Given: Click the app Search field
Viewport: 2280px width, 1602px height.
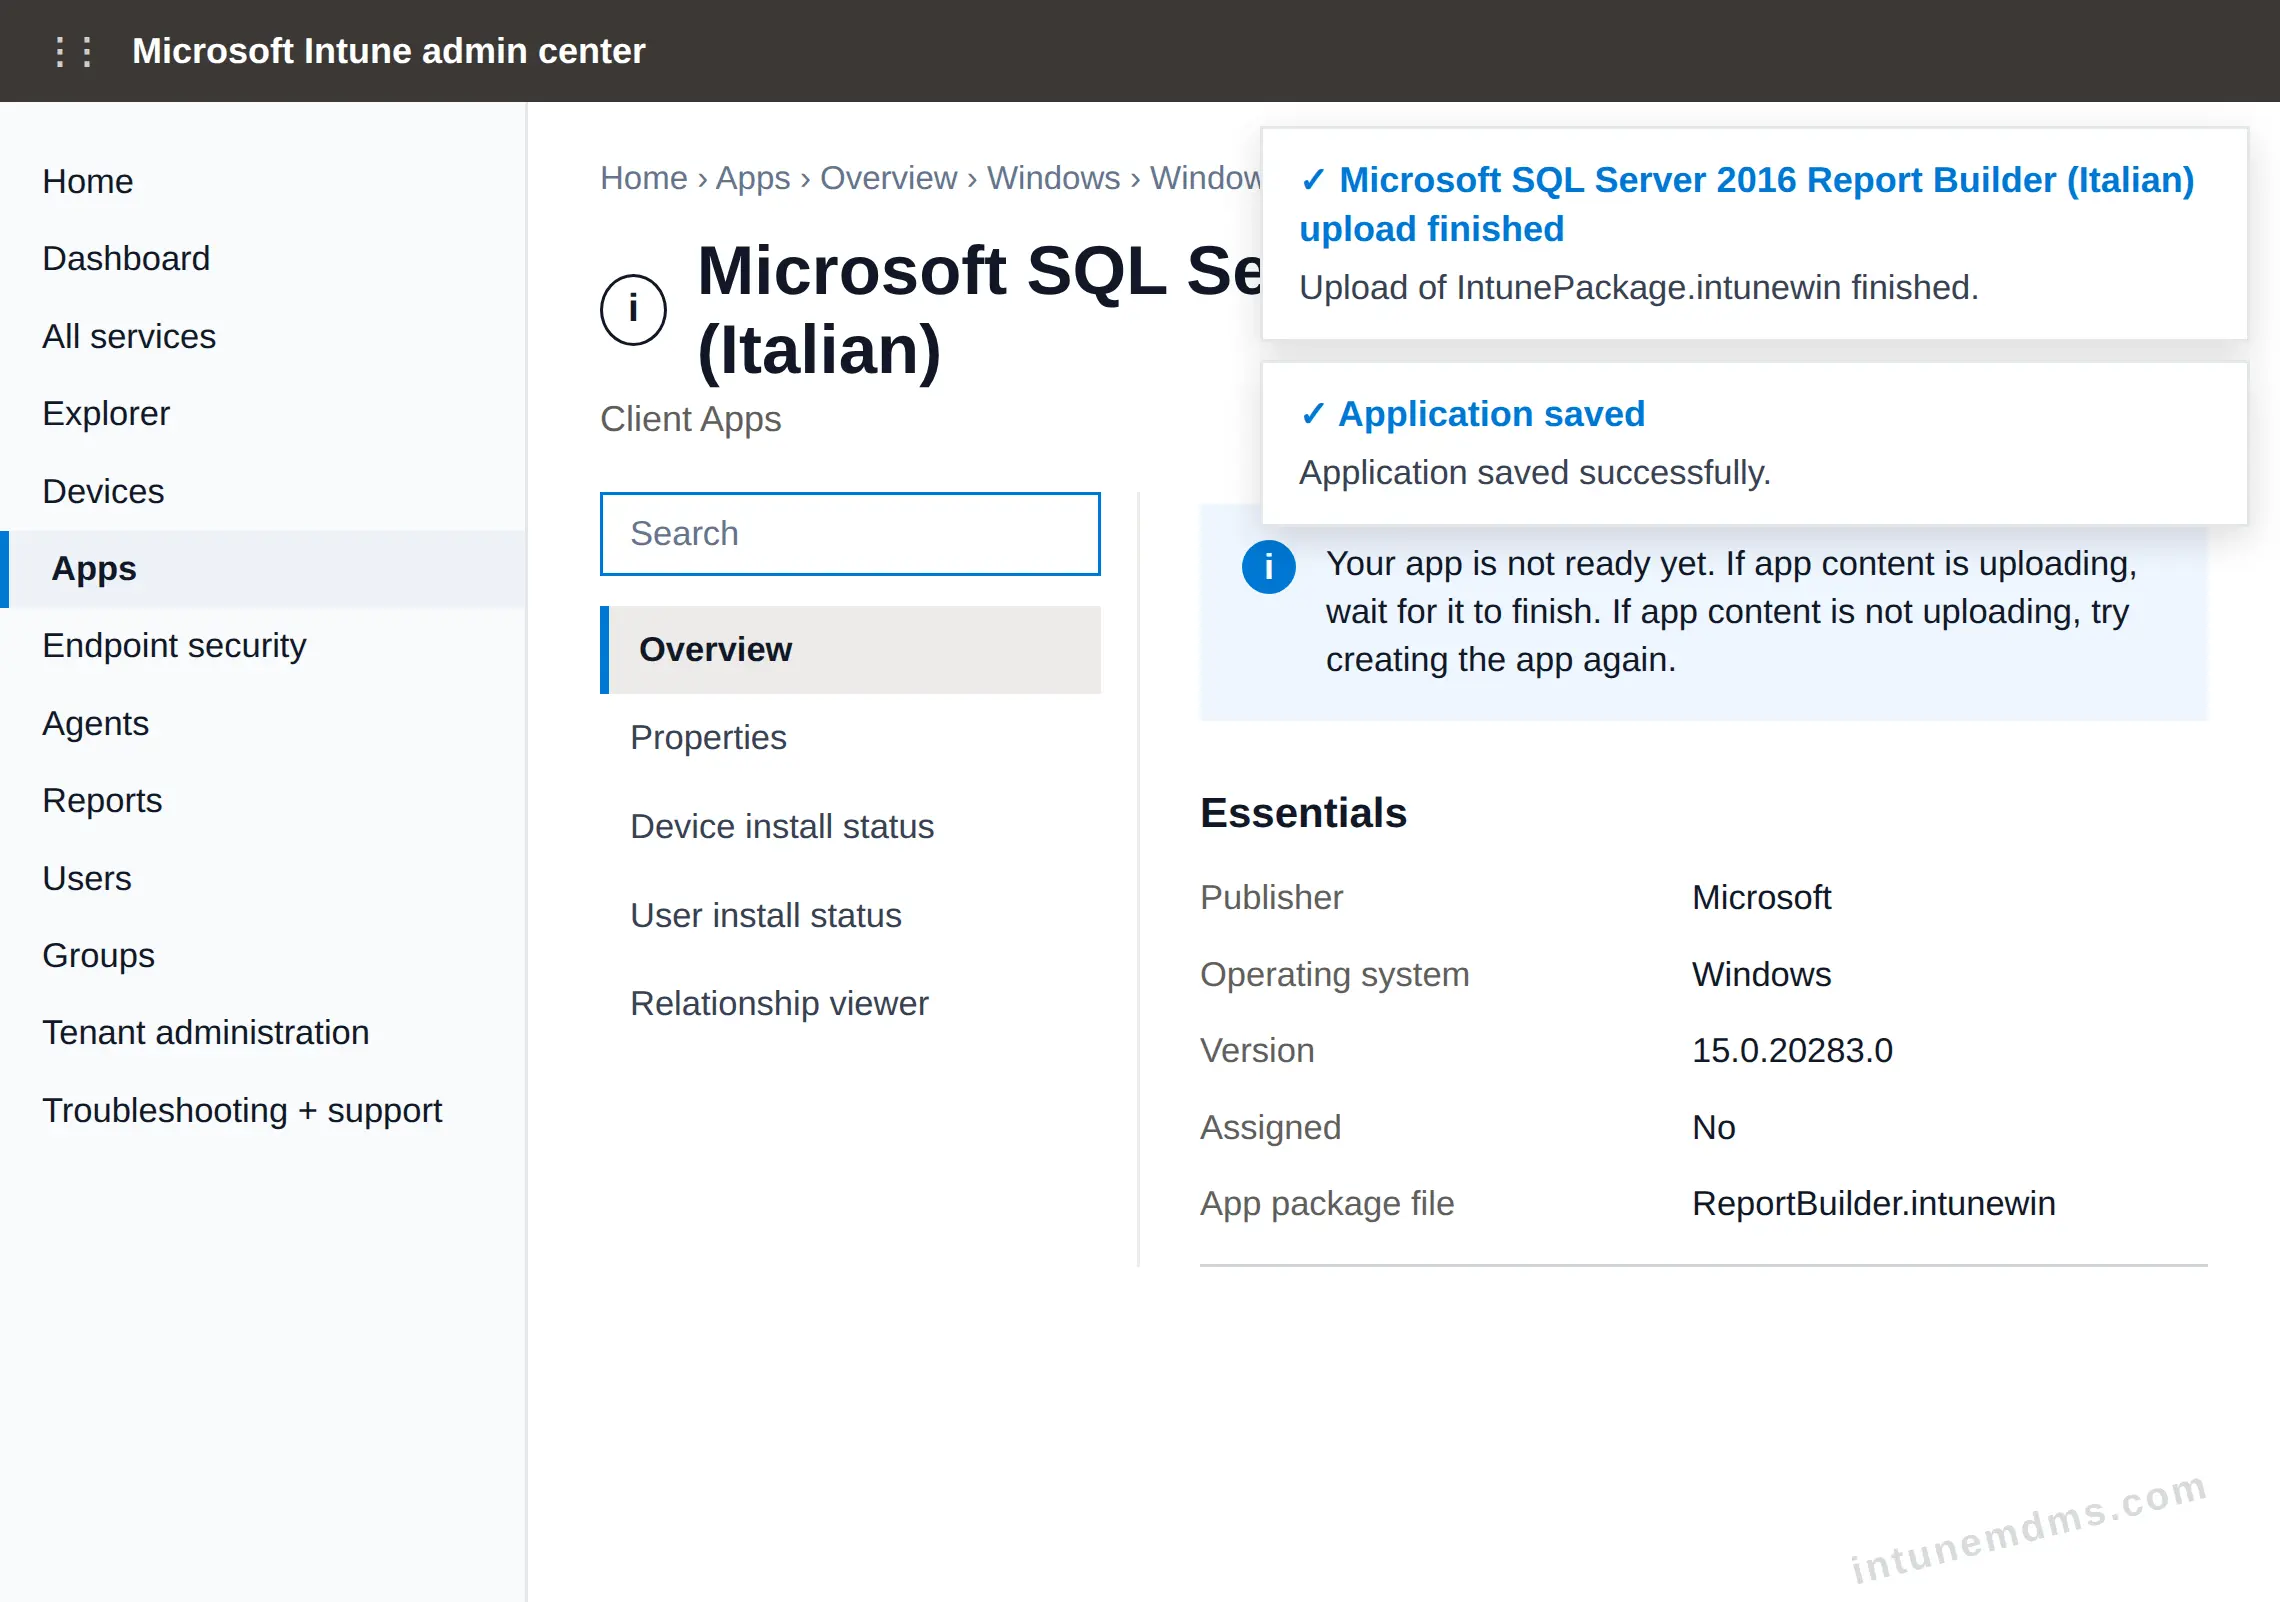Looking at the screenshot, I should (x=850, y=534).
